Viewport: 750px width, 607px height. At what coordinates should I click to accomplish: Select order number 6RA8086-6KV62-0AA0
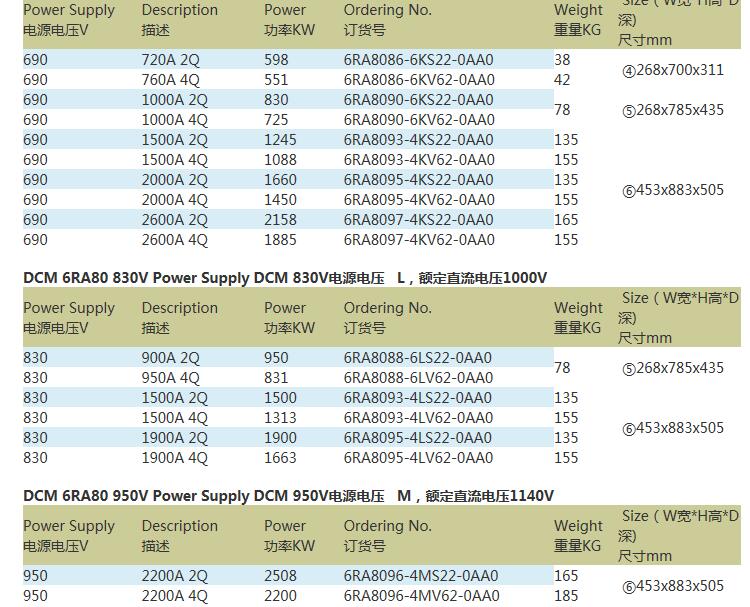pos(418,80)
